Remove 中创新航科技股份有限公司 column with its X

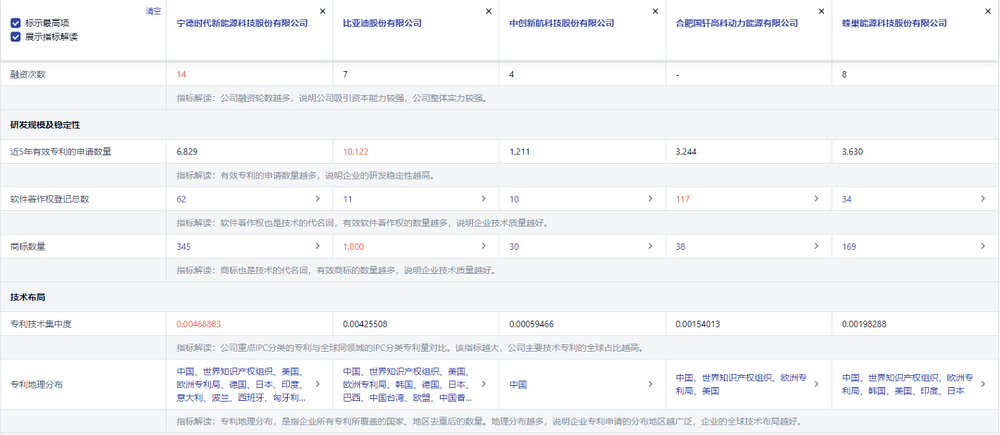click(655, 11)
